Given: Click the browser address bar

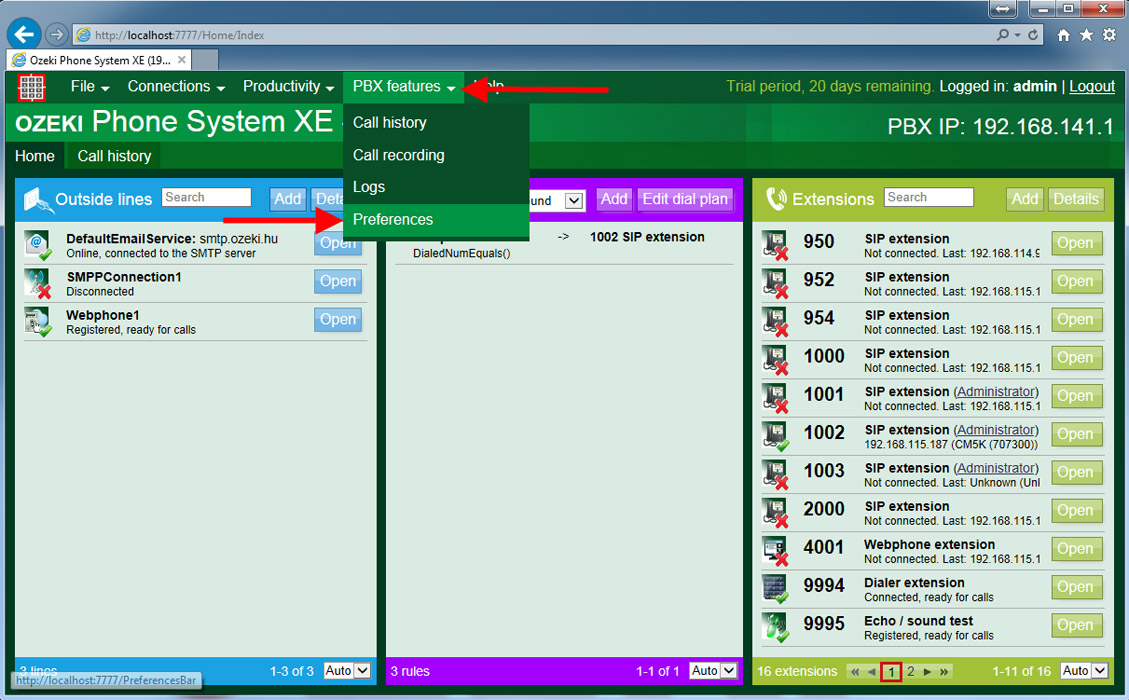Looking at the screenshot, I should pyautogui.click(x=533, y=35).
